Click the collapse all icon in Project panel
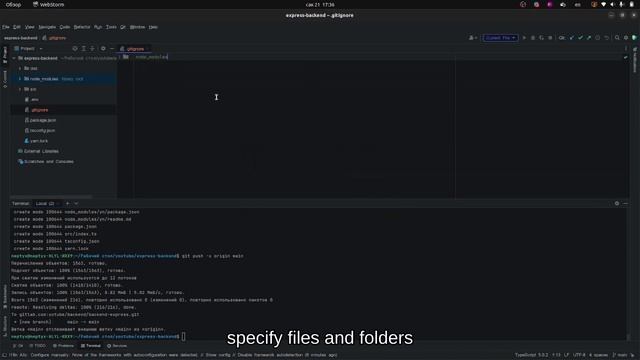The height and width of the screenshot is (360, 640). (92, 49)
